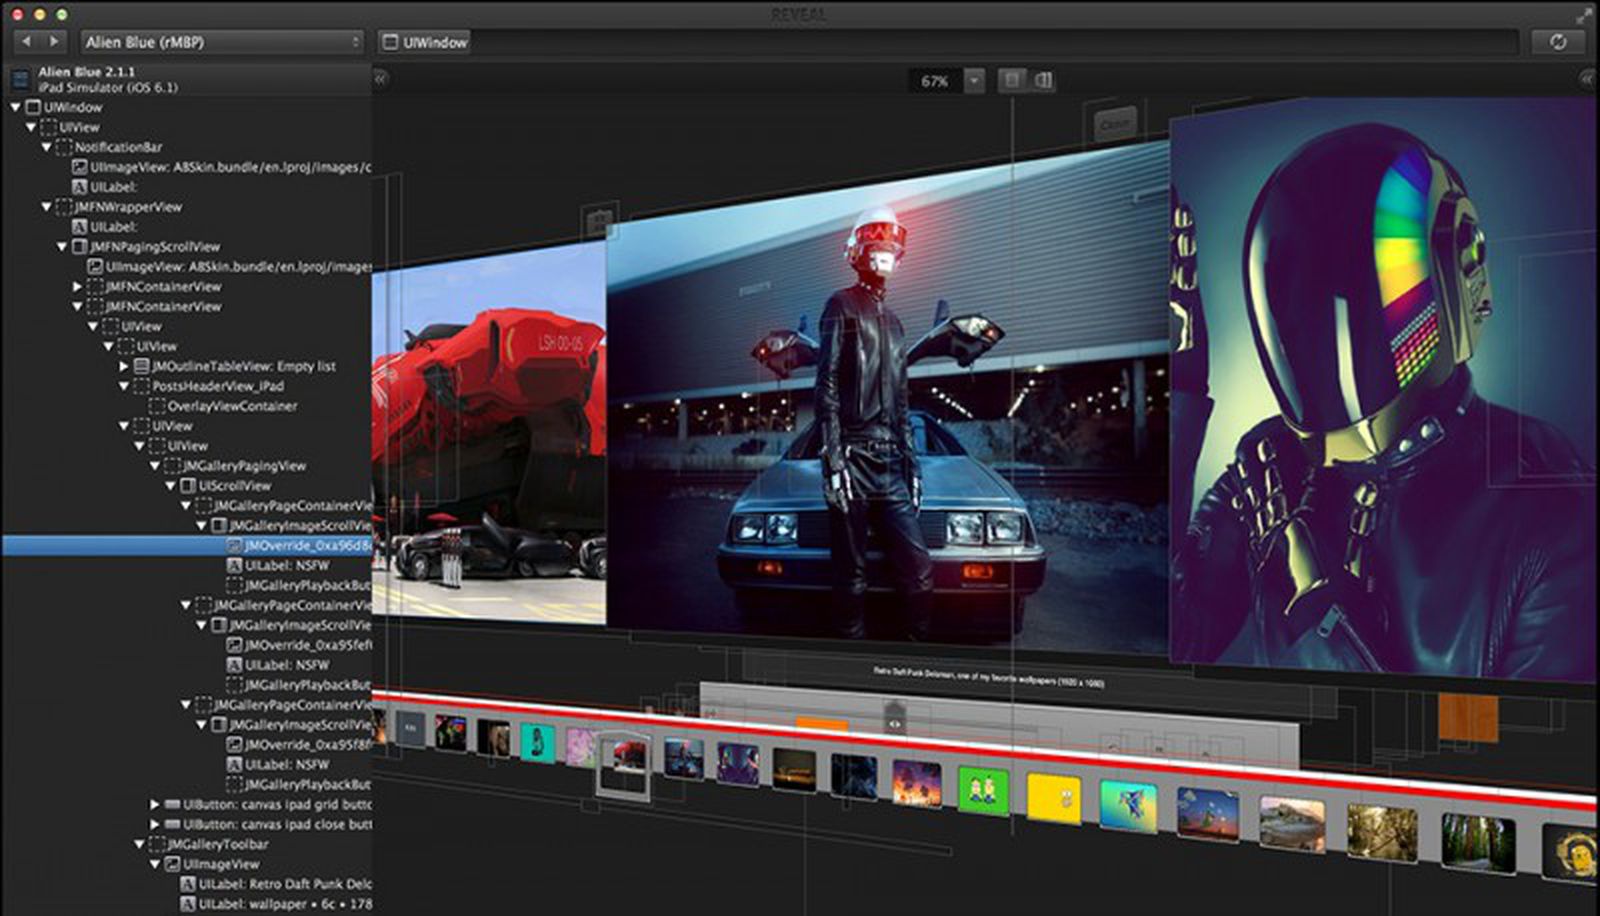Switch to 3D perspective view mode
The image size is (1600, 916).
coord(1043,82)
